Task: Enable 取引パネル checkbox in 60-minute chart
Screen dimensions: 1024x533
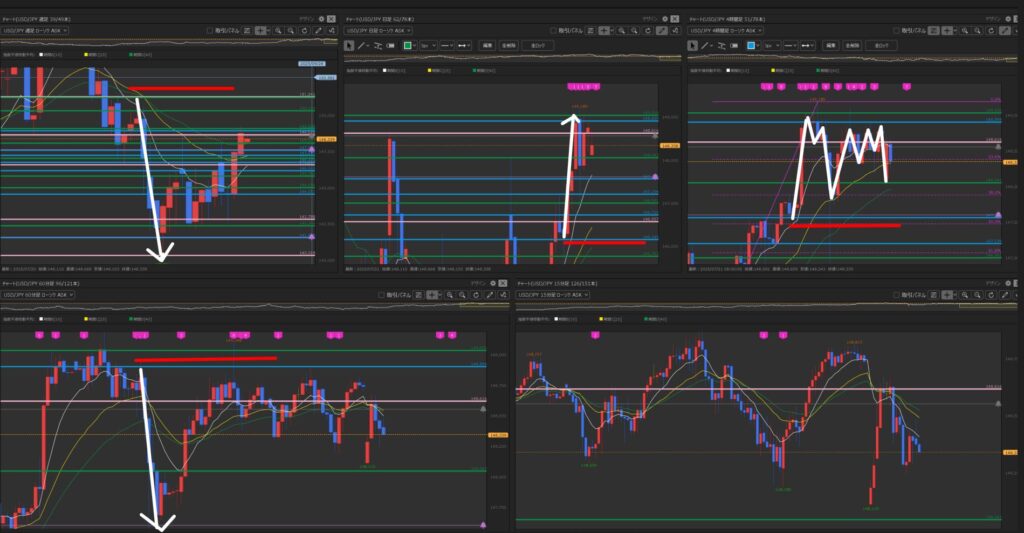Action: tap(381, 295)
